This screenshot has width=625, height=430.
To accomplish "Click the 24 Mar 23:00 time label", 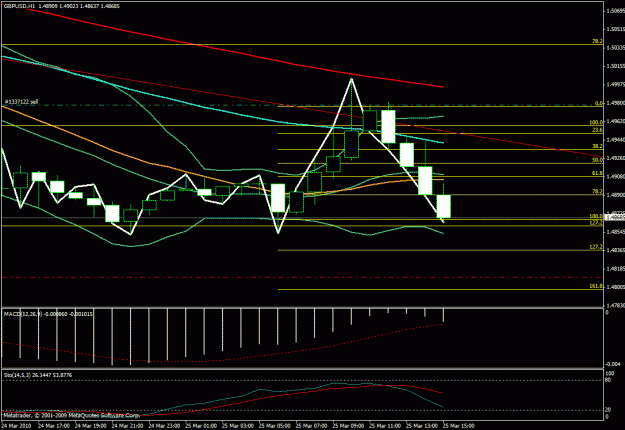I will pyautogui.click(x=164, y=426).
